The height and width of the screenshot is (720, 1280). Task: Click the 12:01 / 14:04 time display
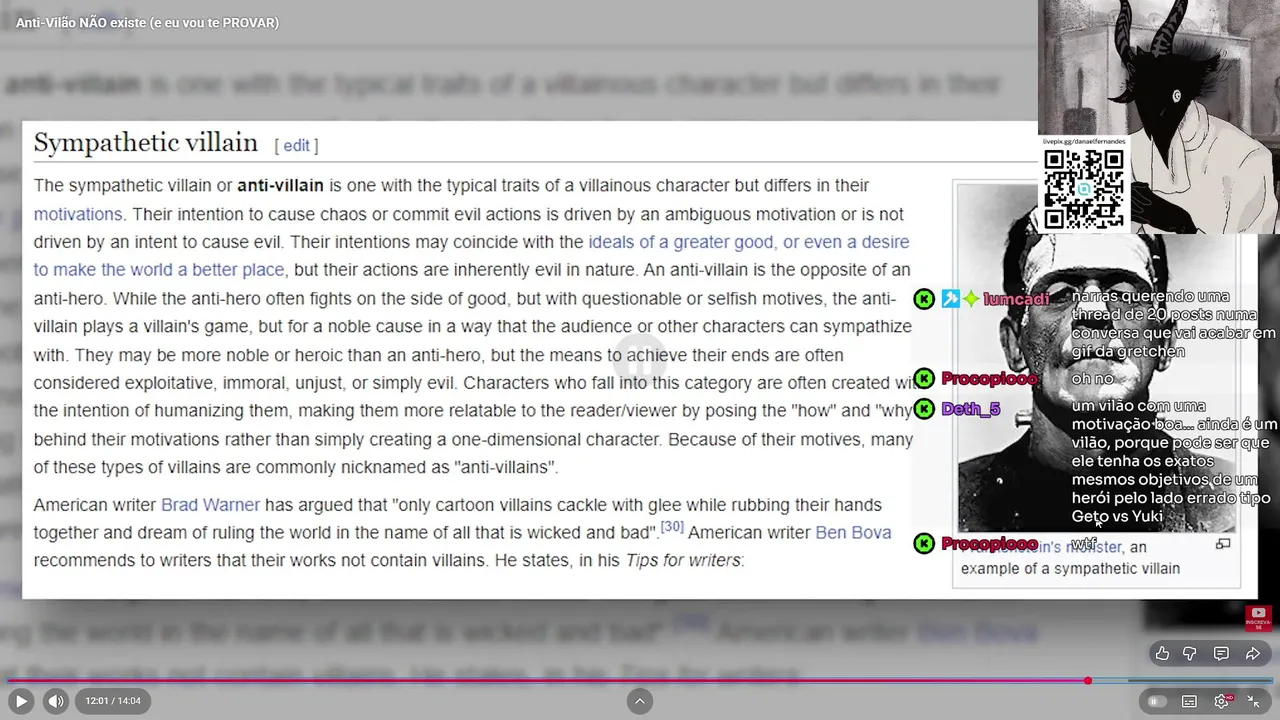[112, 701]
